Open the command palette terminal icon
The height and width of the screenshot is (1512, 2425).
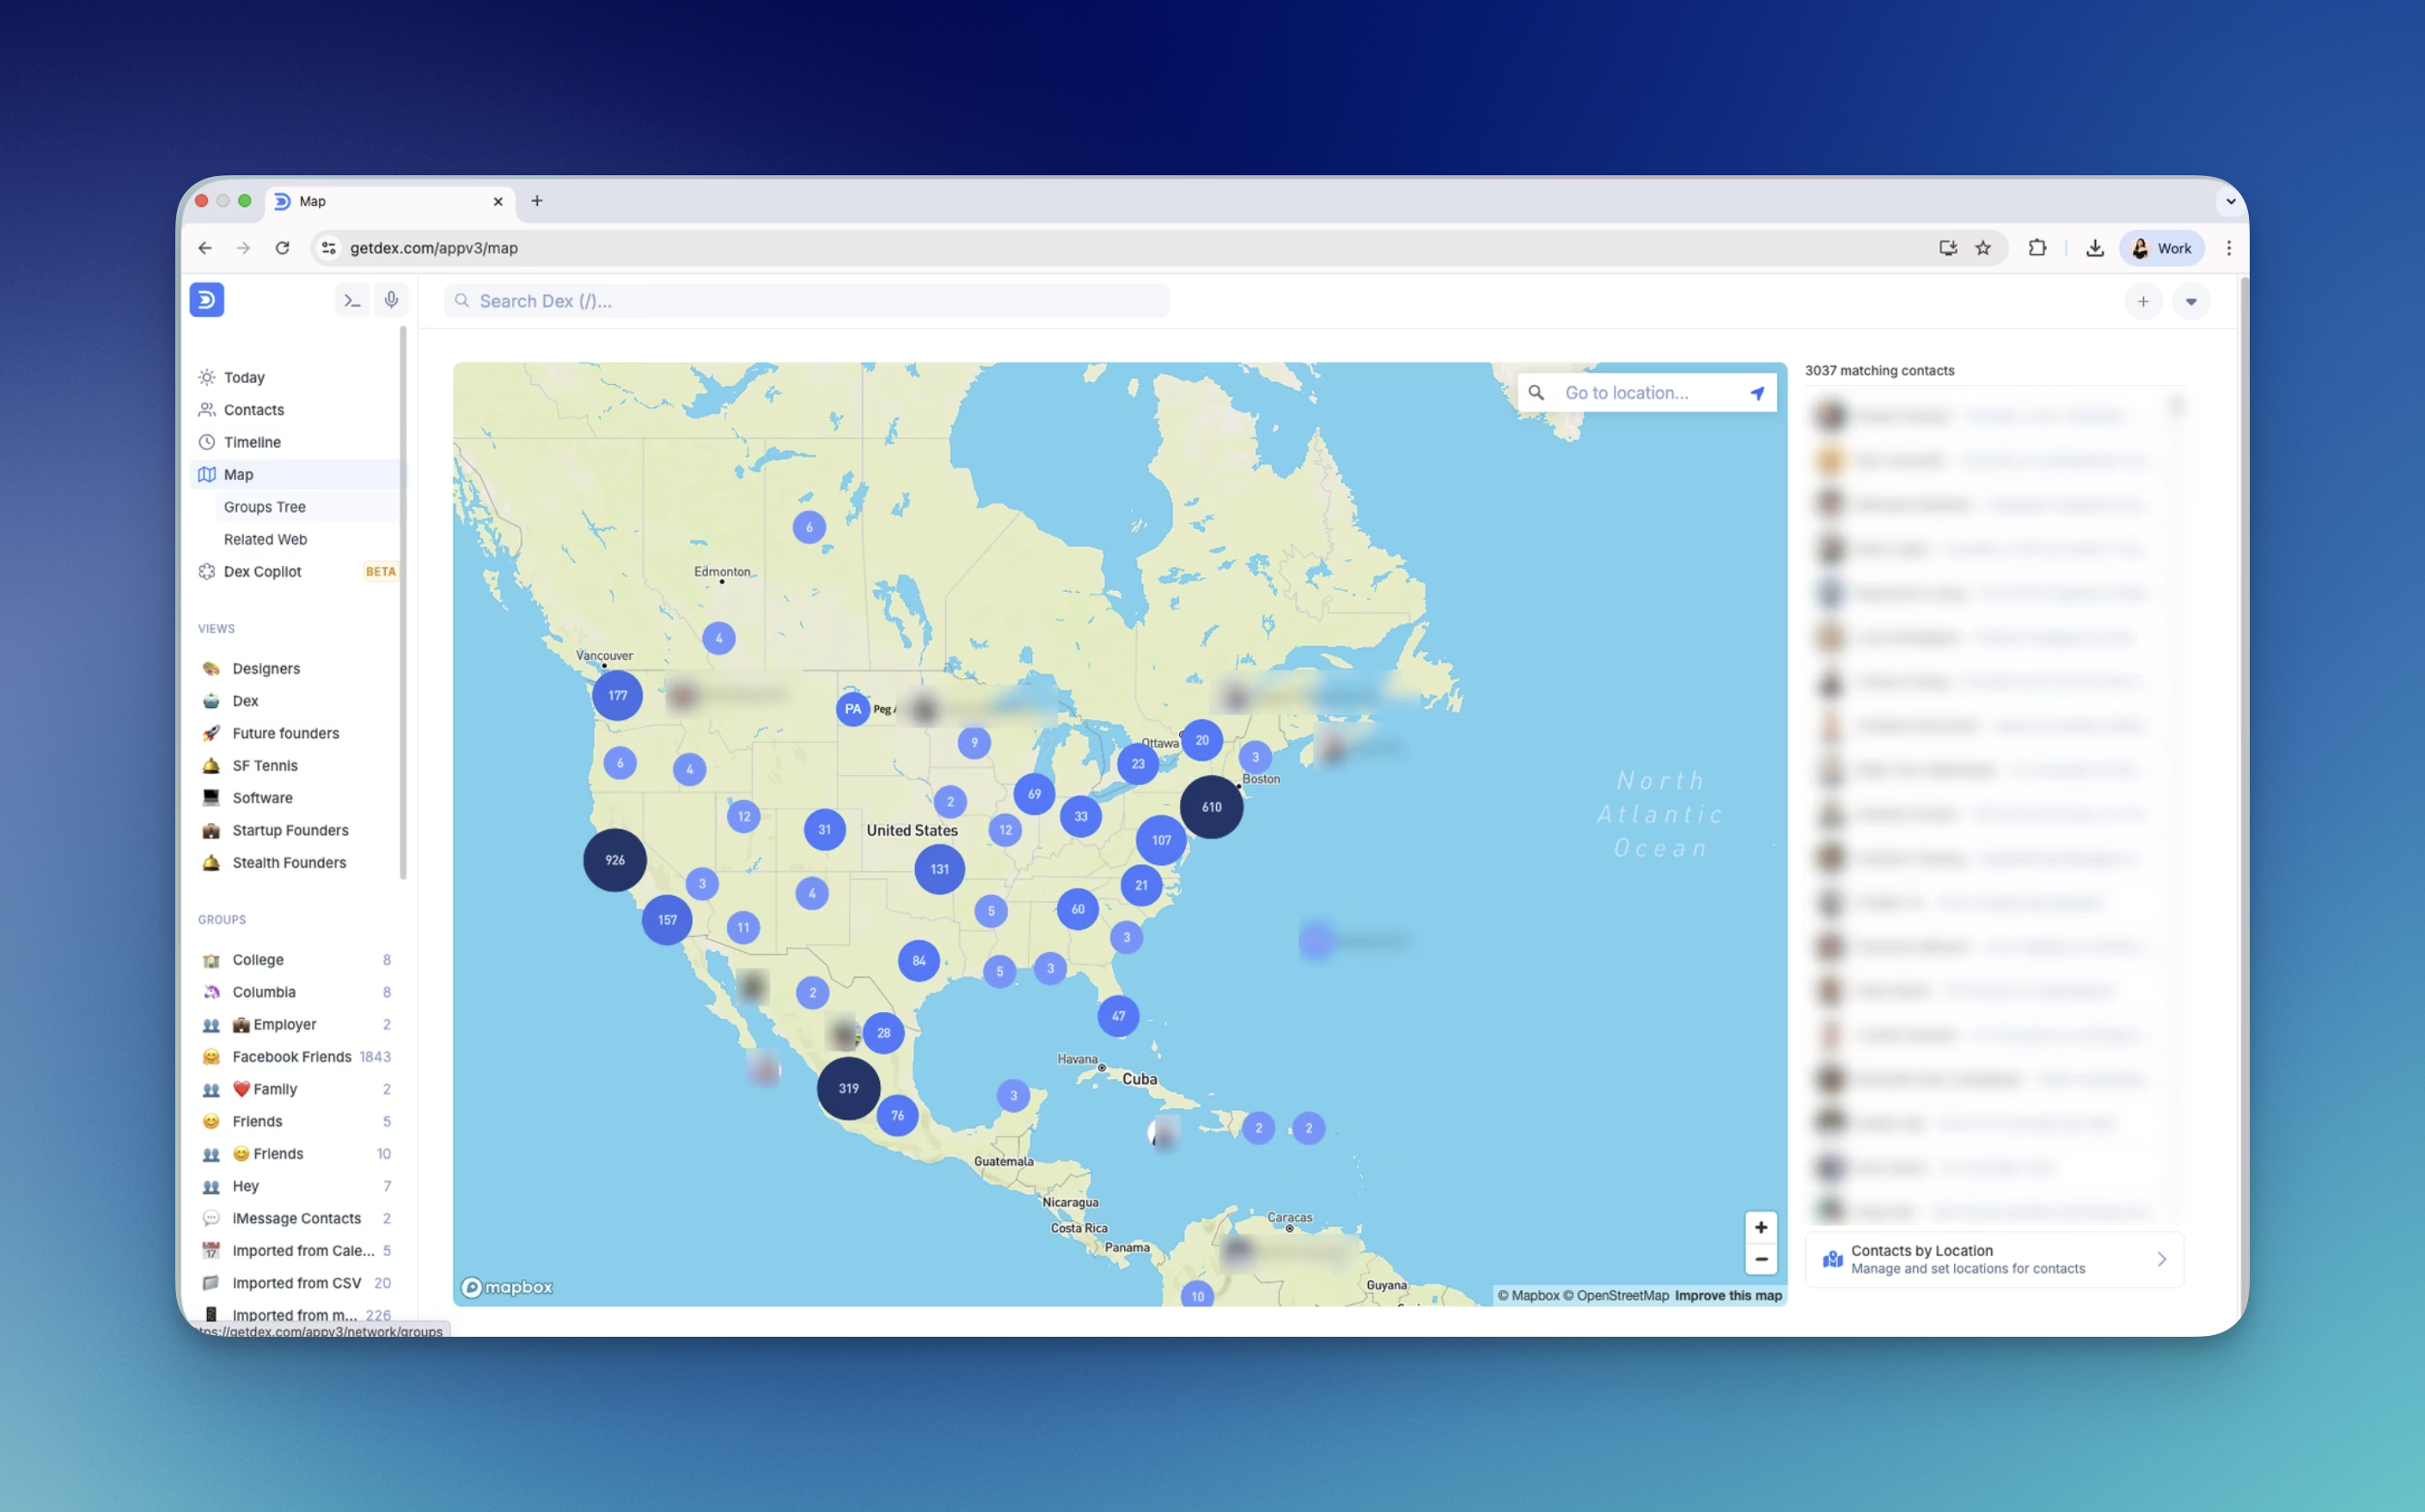(x=351, y=299)
